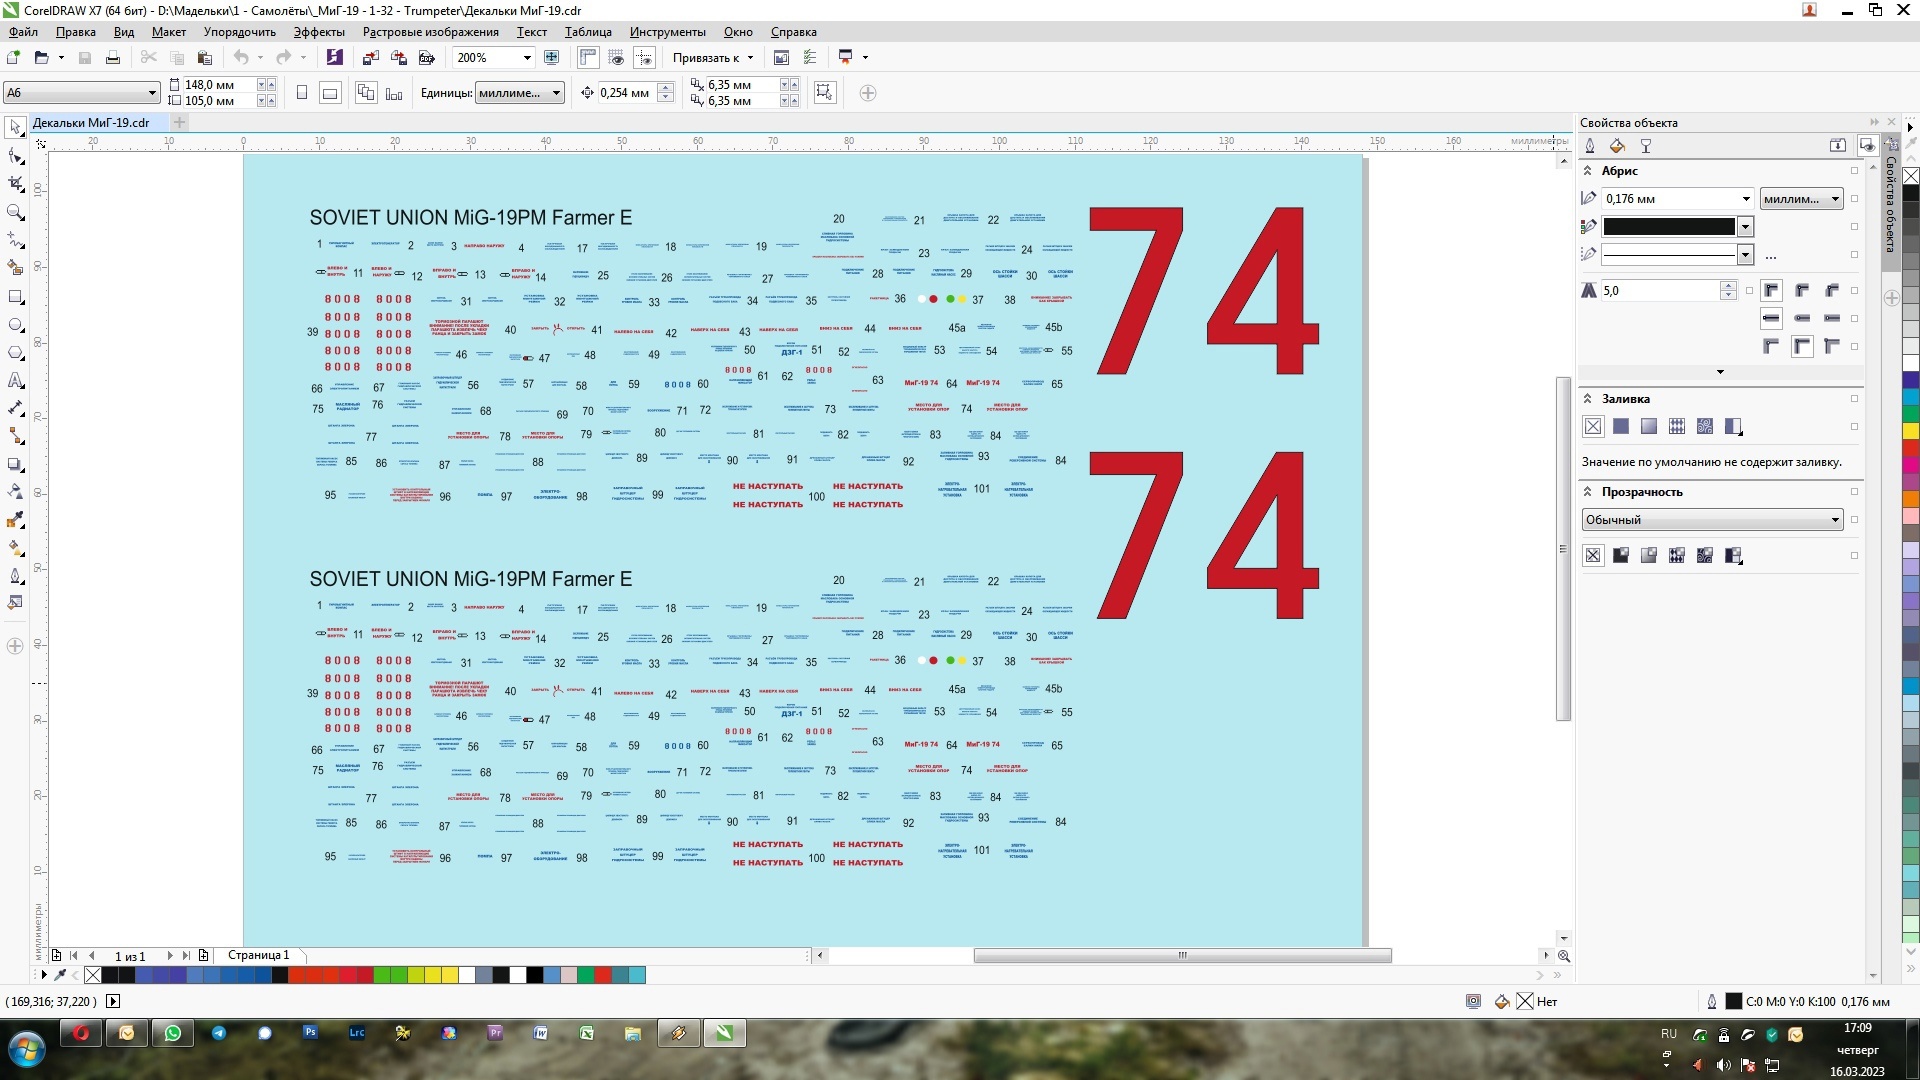Select the Zoom tool in toolbox

click(x=16, y=213)
